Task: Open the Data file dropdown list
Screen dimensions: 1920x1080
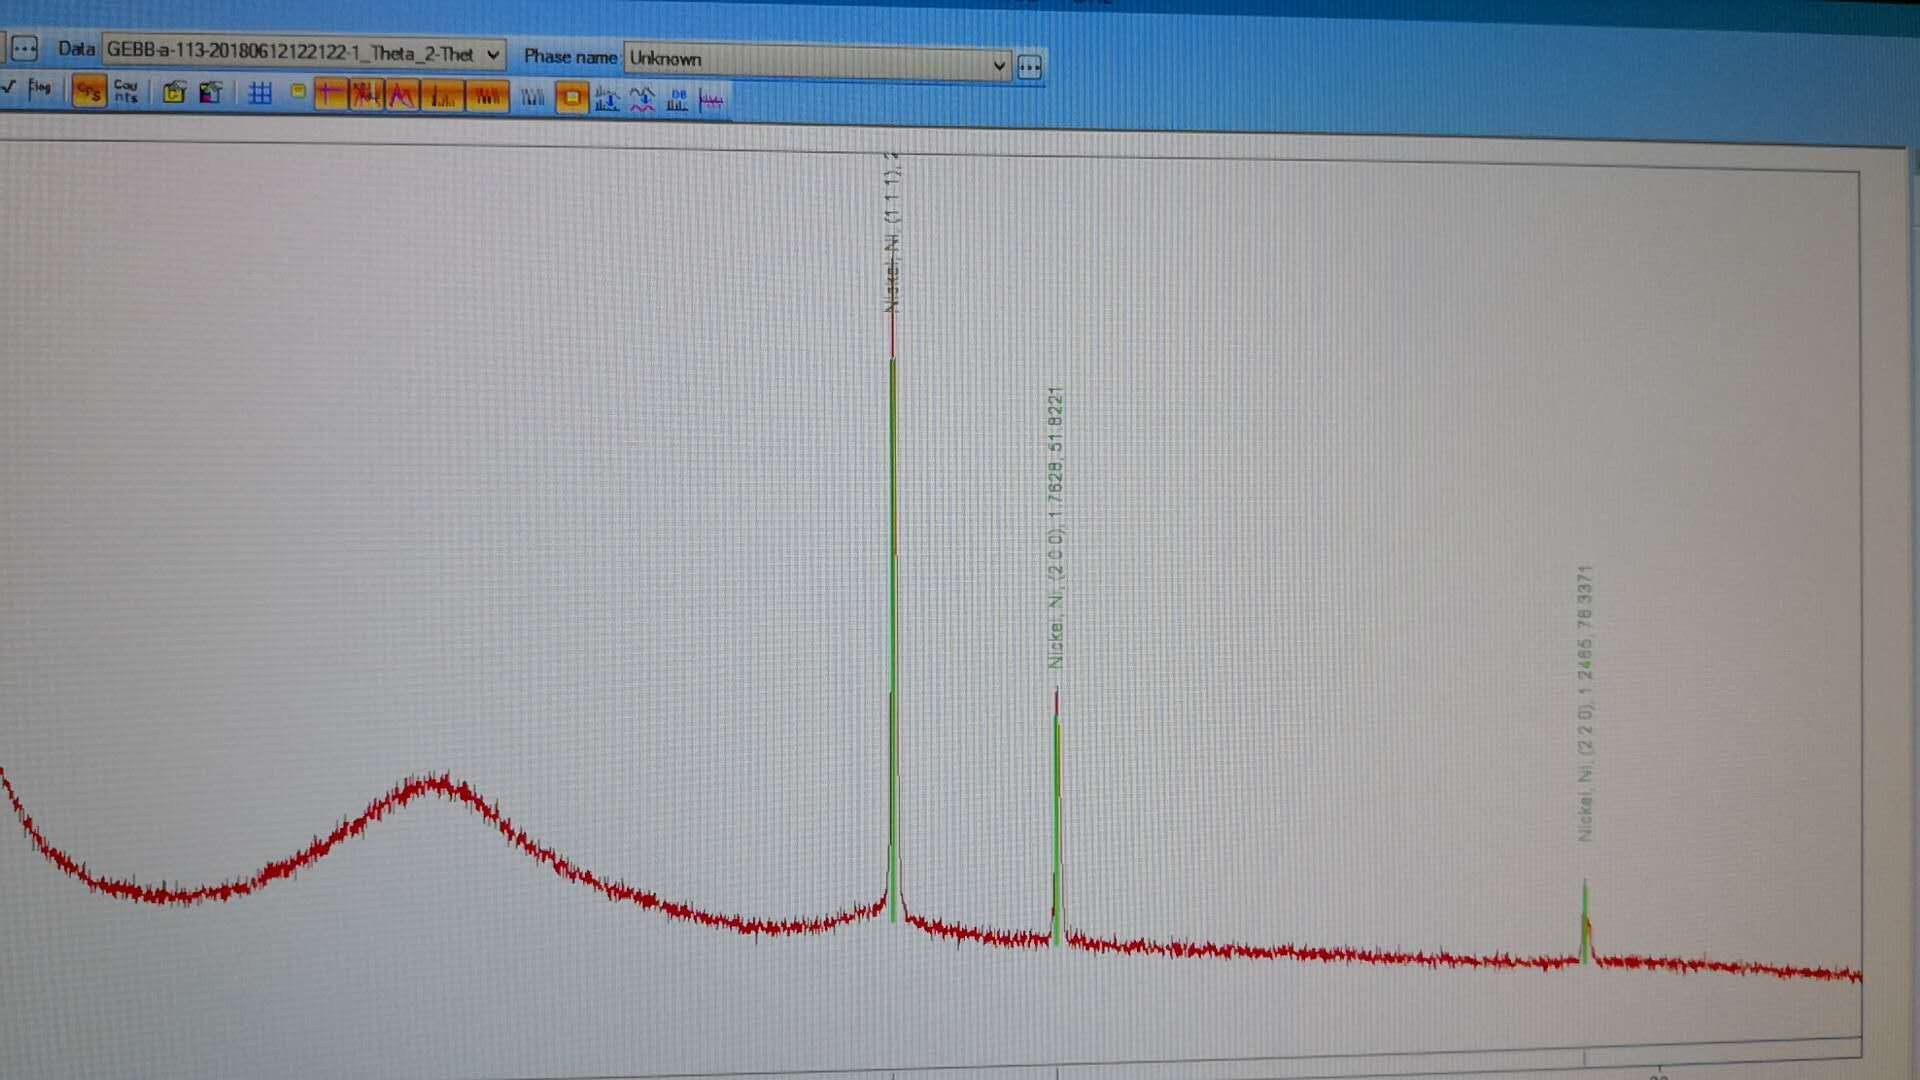Action: click(x=493, y=54)
